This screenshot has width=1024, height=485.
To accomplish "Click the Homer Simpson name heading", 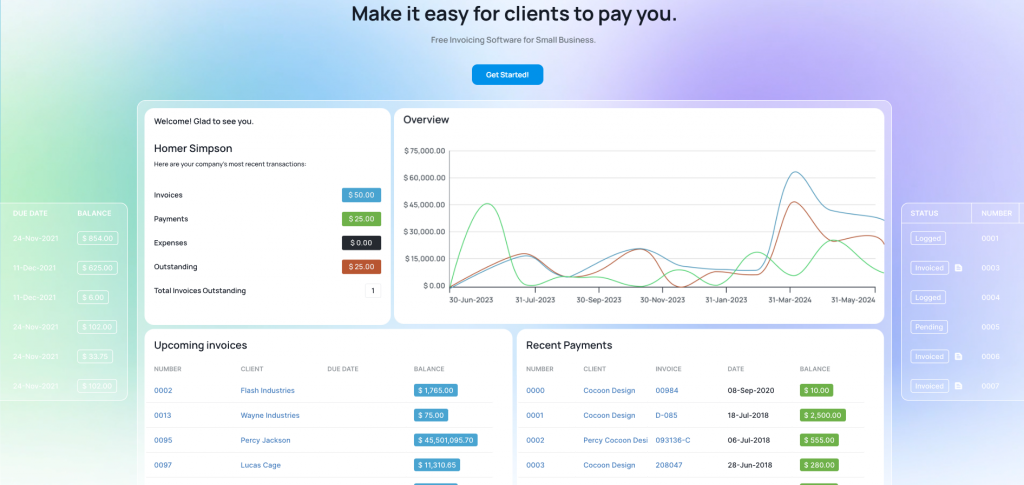I will [x=193, y=148].
